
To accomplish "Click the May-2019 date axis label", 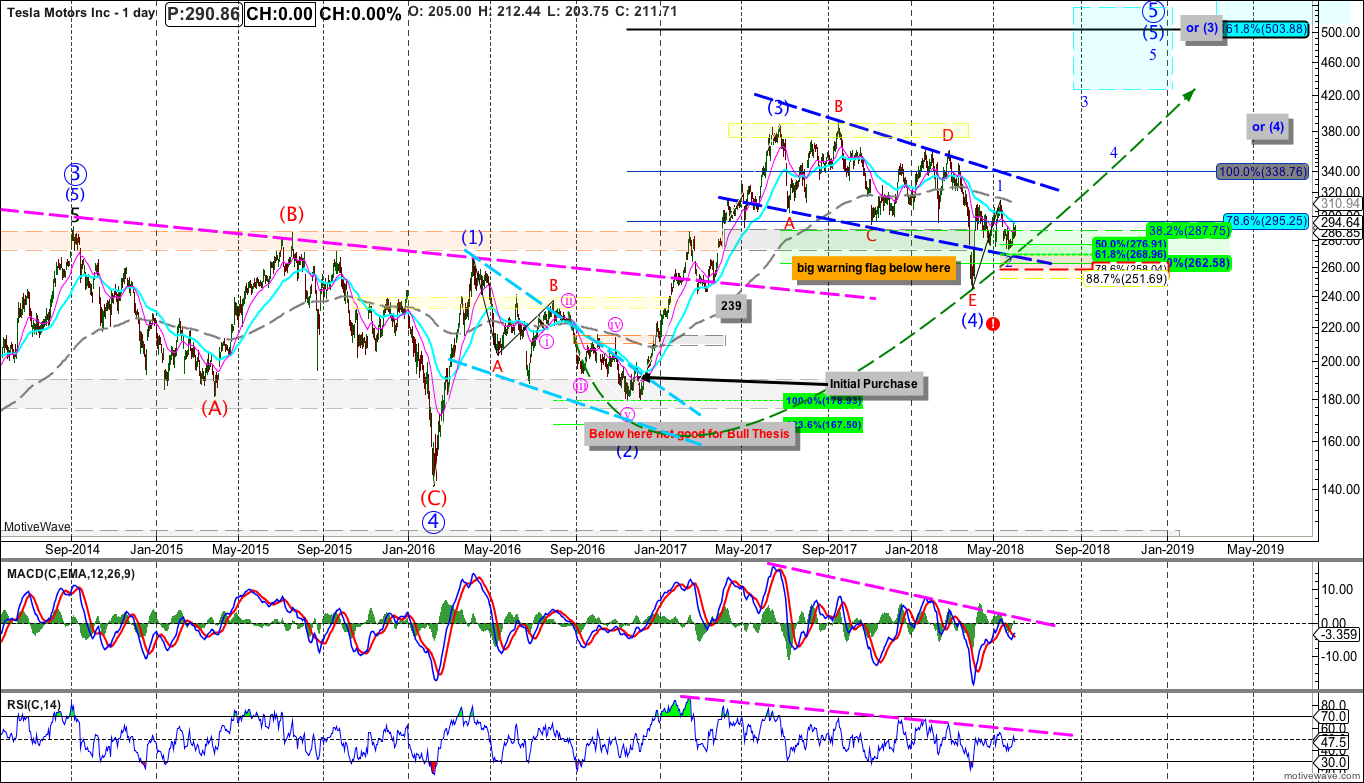I will click(x=1256, y=548).
